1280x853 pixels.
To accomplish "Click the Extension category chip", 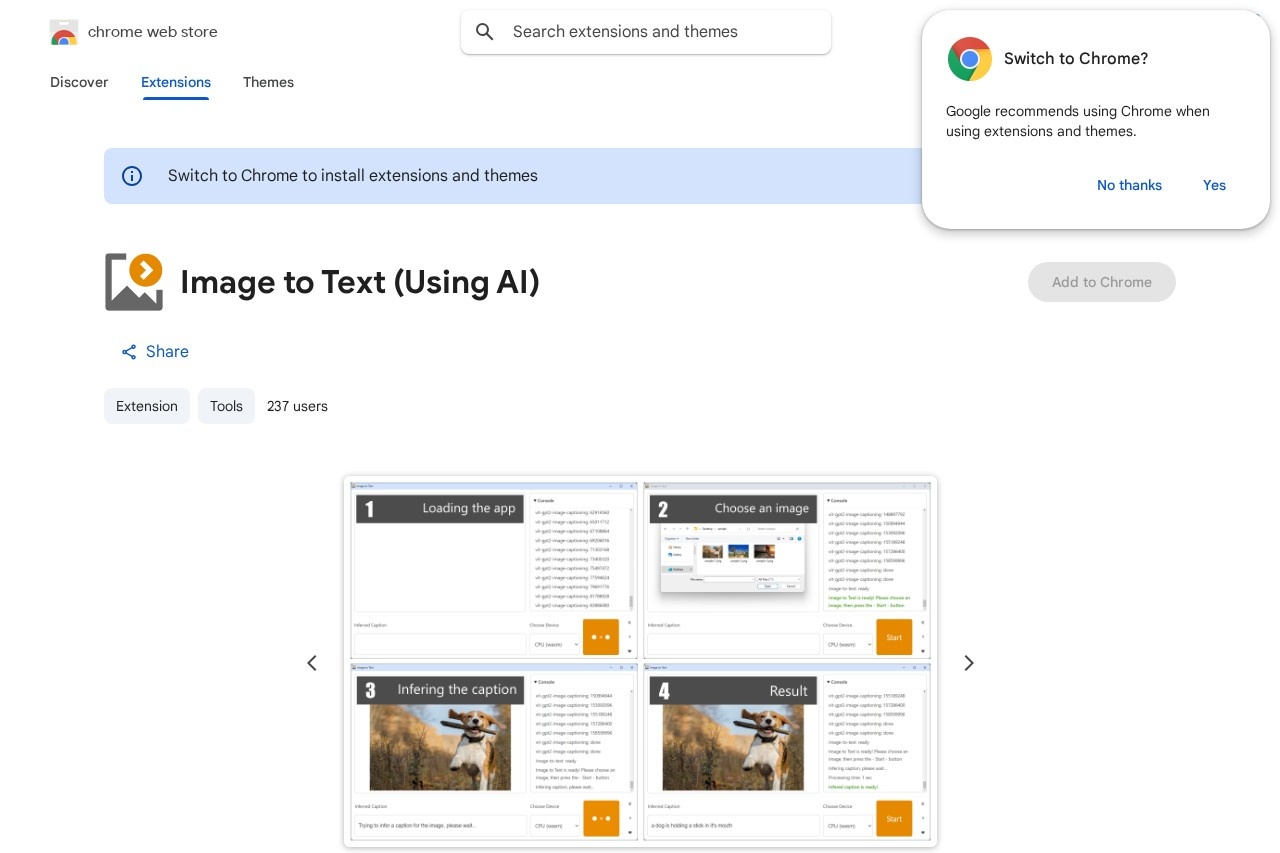I will click(147, 406).
